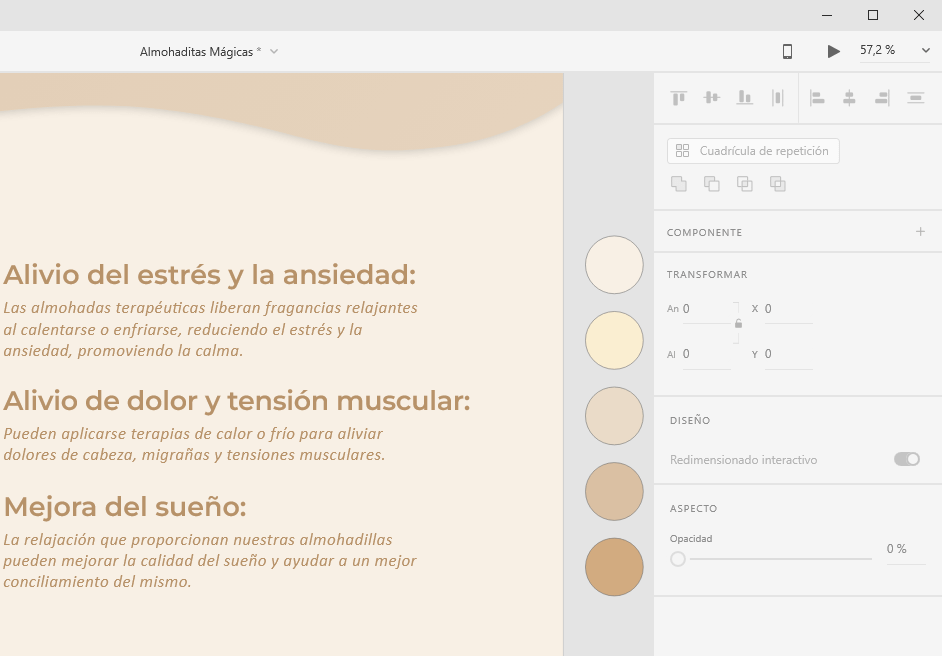Screen dimensions: 942x656
Task: Start the desktop preview with Play
Action: pos(833,51)
